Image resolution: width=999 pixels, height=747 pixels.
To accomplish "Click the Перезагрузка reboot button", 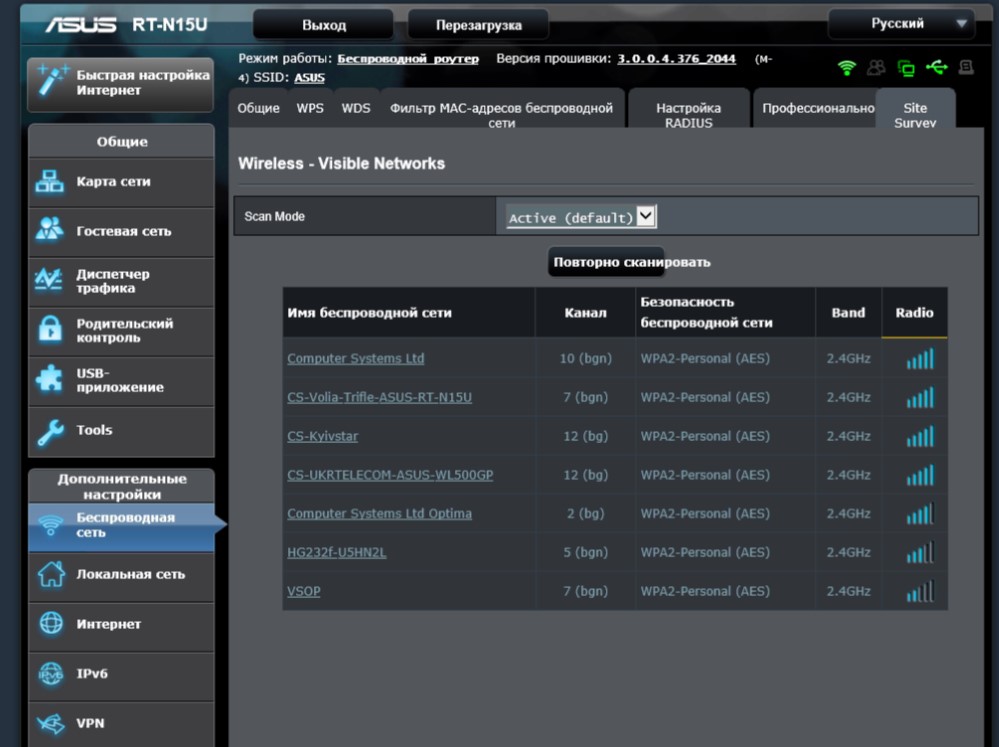I will click(x=478, y=25).
